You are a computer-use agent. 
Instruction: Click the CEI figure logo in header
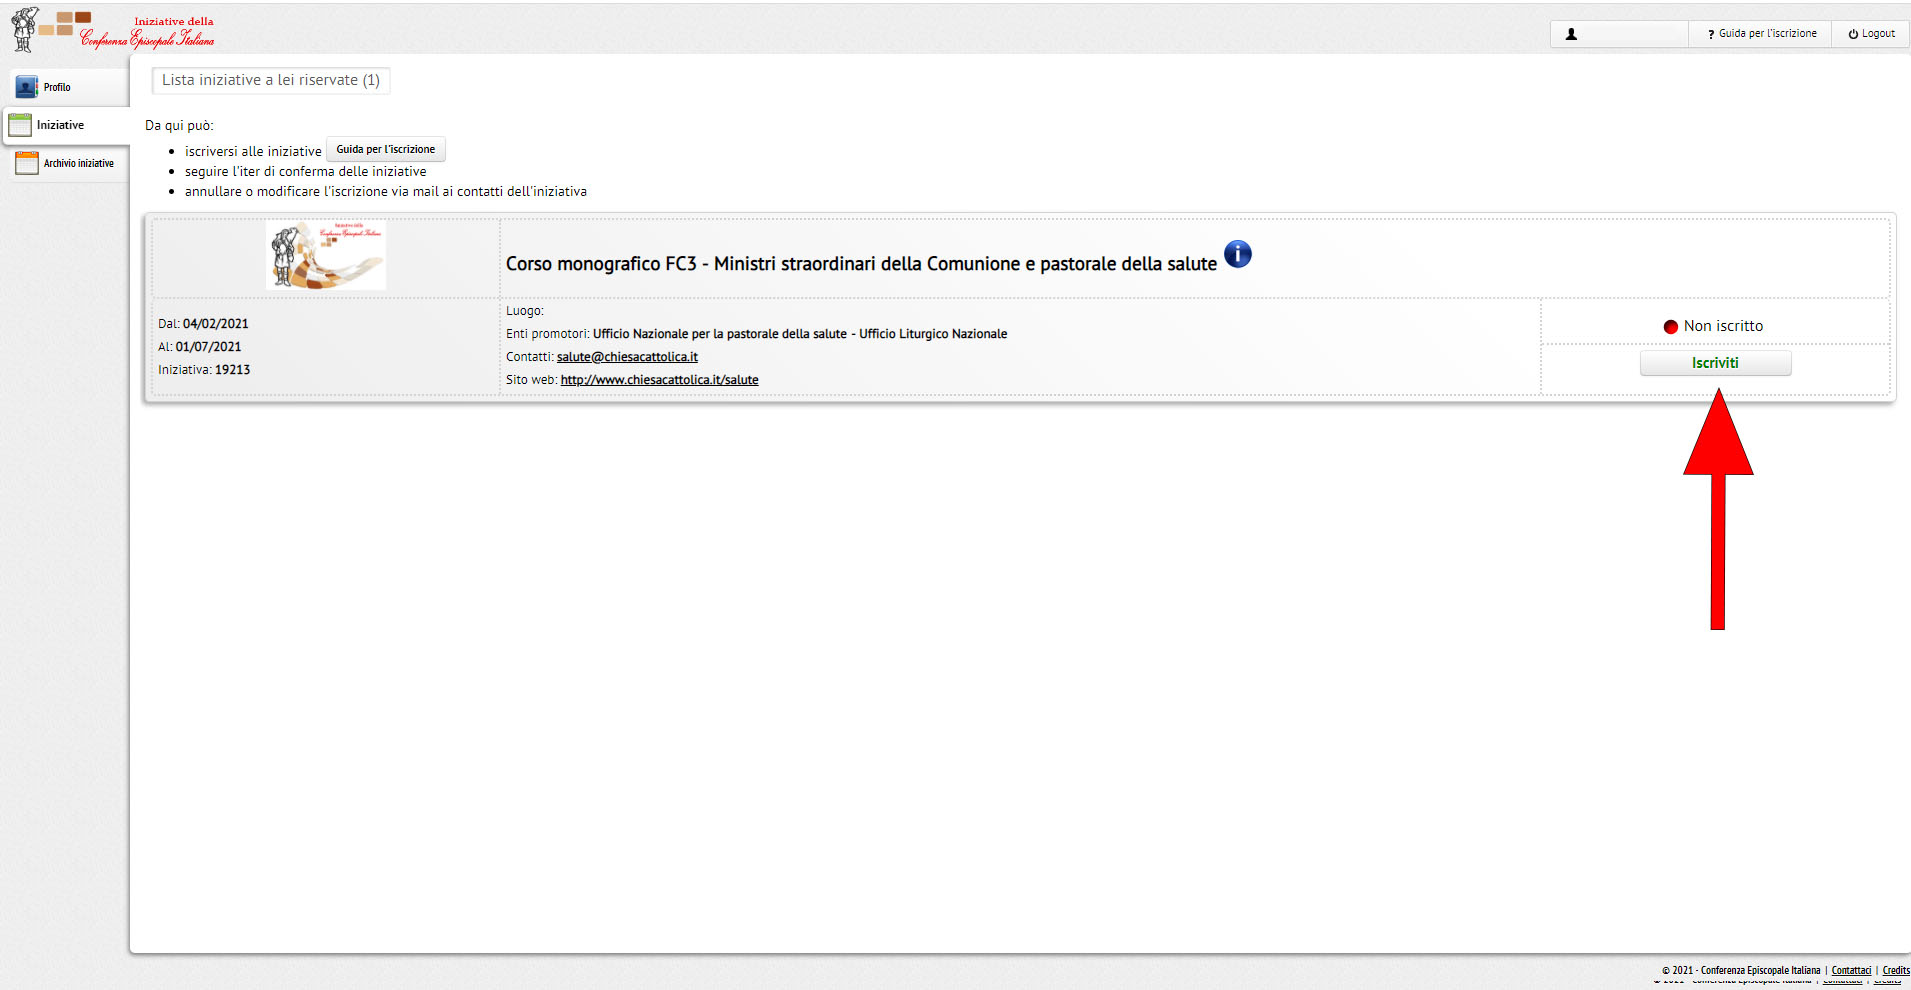click(x=24, y=29)
